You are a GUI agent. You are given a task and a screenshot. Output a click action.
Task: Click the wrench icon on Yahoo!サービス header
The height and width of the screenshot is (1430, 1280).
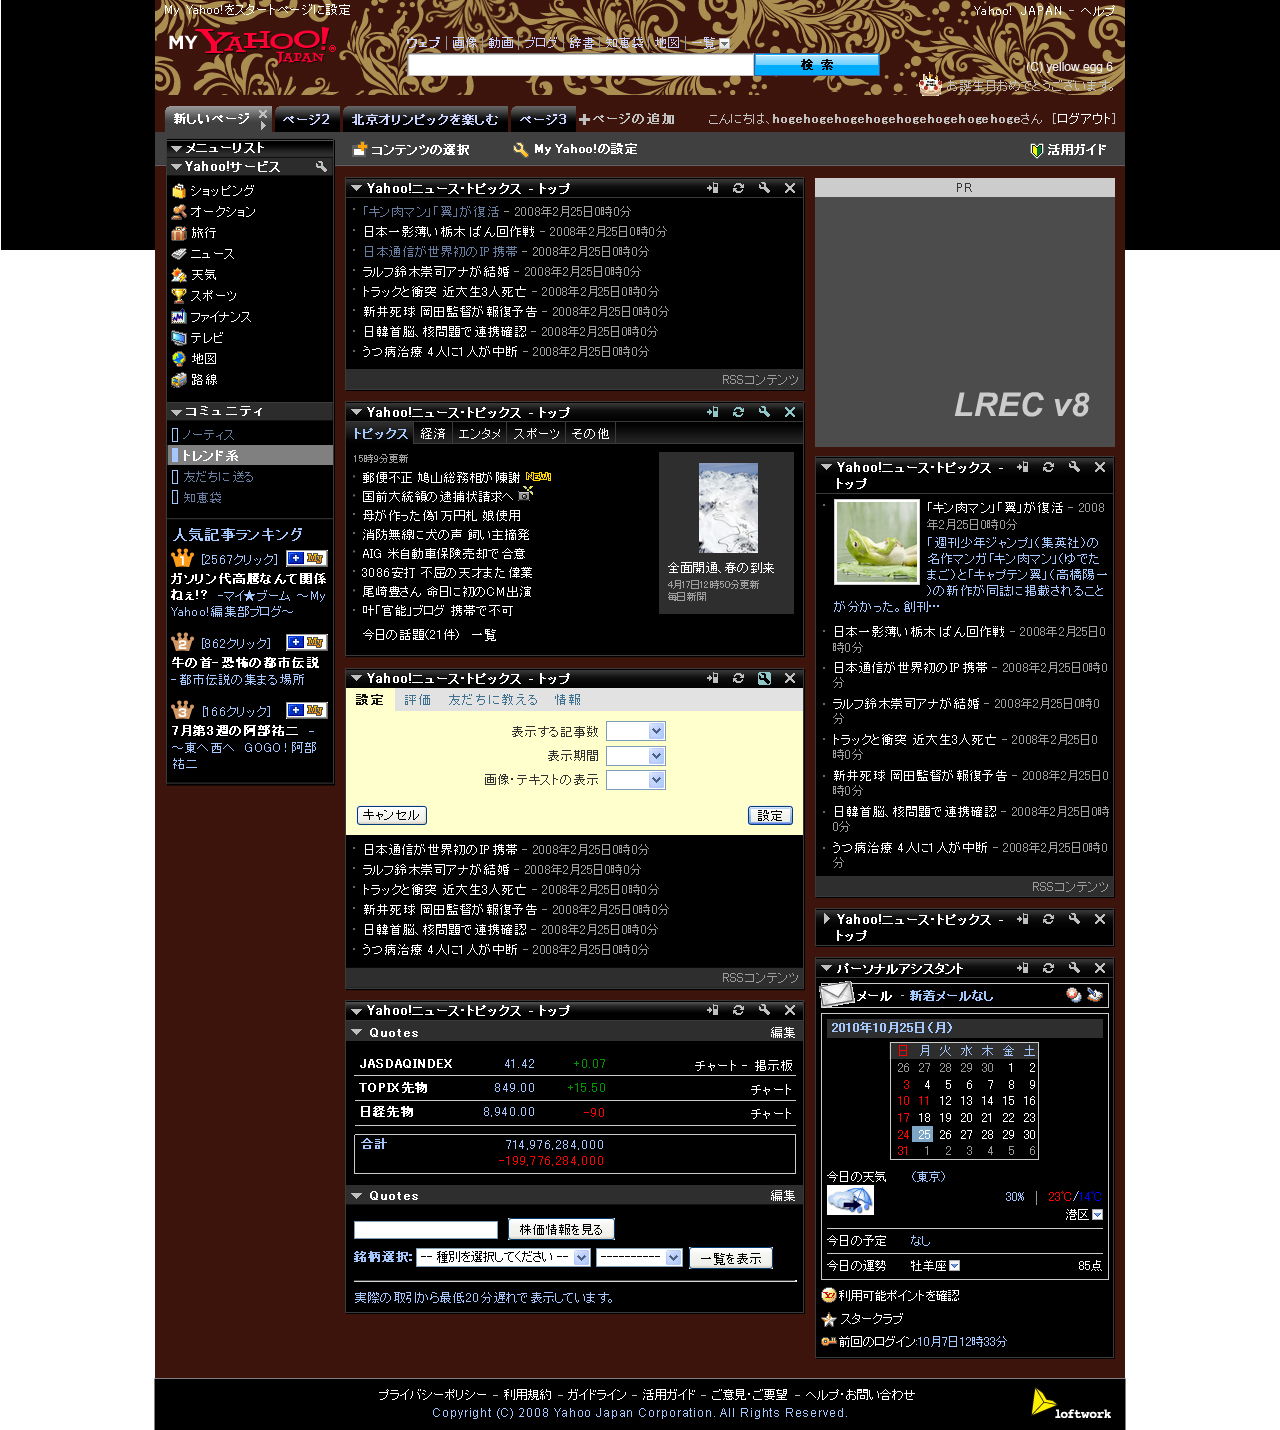tap(321, 167)
